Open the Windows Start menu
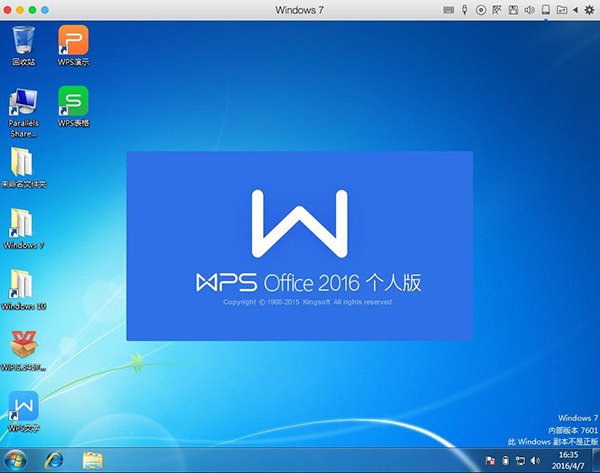 [x=15, y=460]
